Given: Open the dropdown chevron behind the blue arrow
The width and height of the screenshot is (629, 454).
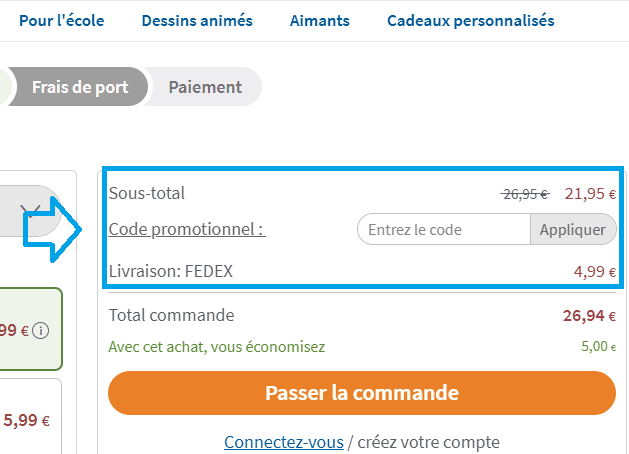Looking at the screenshot, I should 30,209.
